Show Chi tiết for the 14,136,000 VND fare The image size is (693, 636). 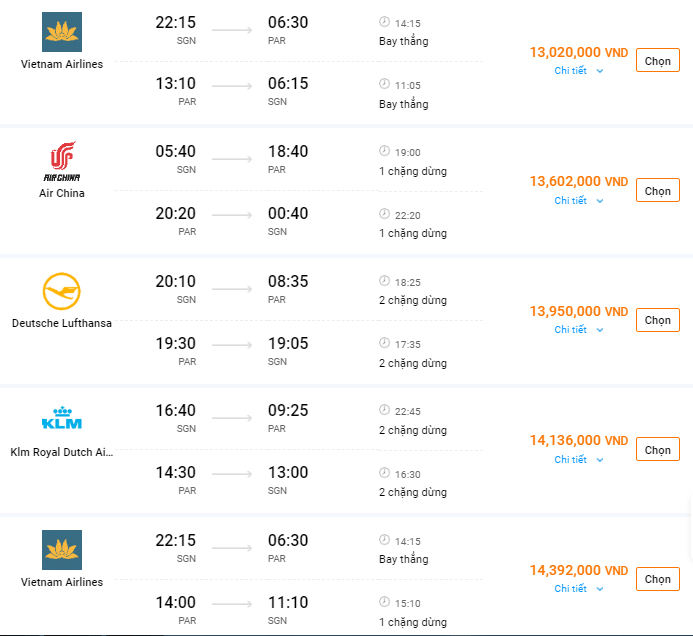pos(579,460)
